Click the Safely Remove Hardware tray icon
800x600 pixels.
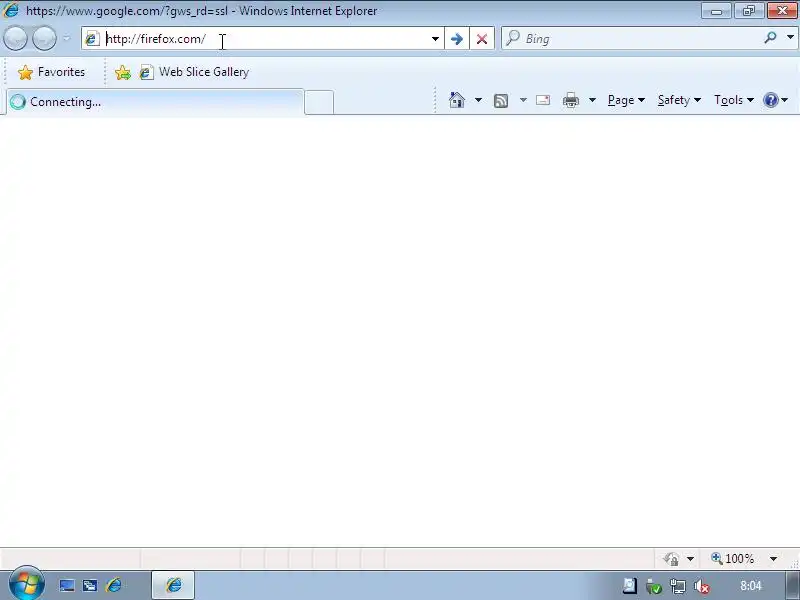pyautogui.click(x=653, y=586)
